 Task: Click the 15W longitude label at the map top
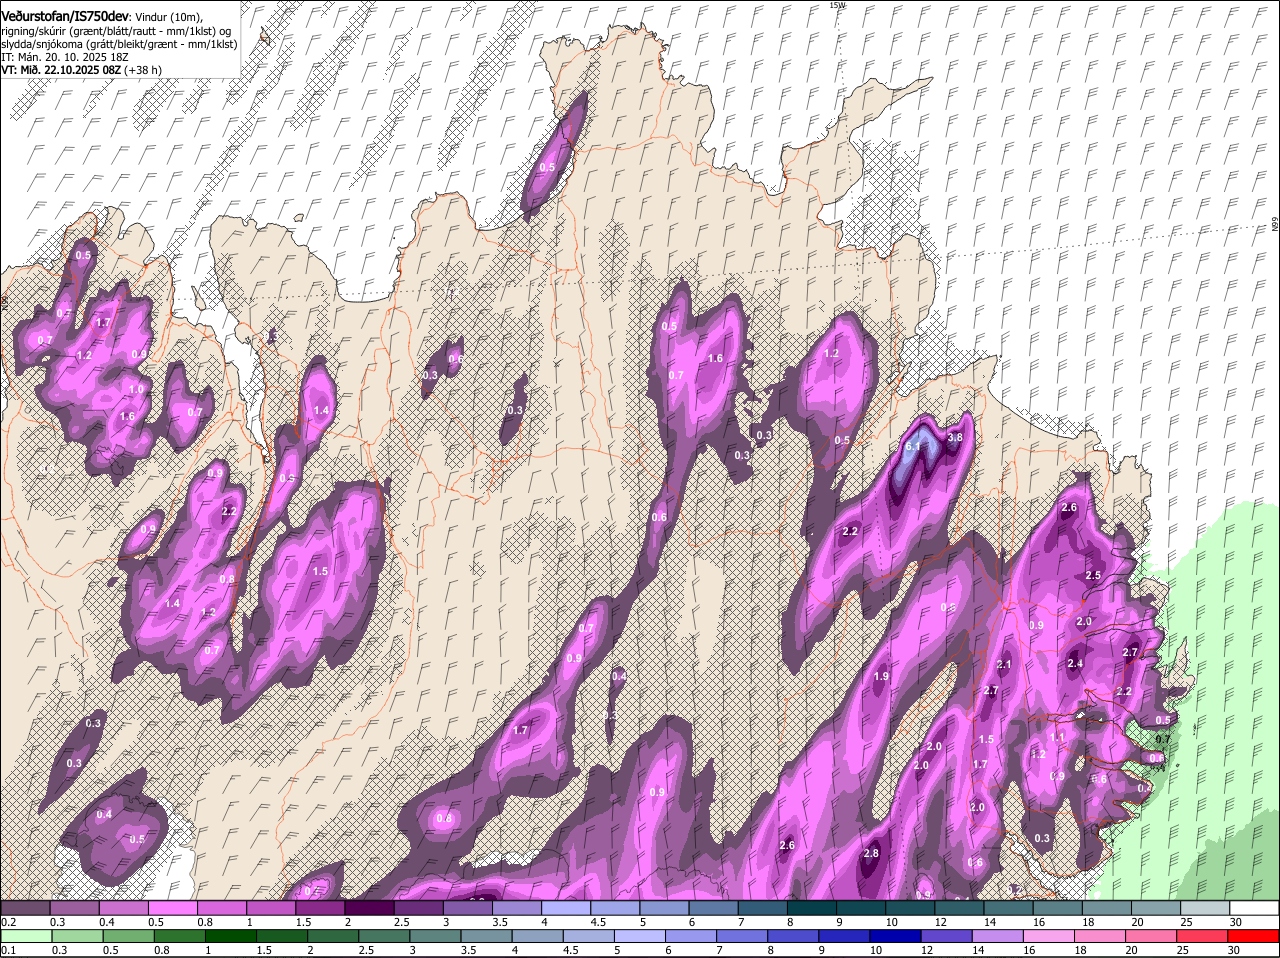837,5
